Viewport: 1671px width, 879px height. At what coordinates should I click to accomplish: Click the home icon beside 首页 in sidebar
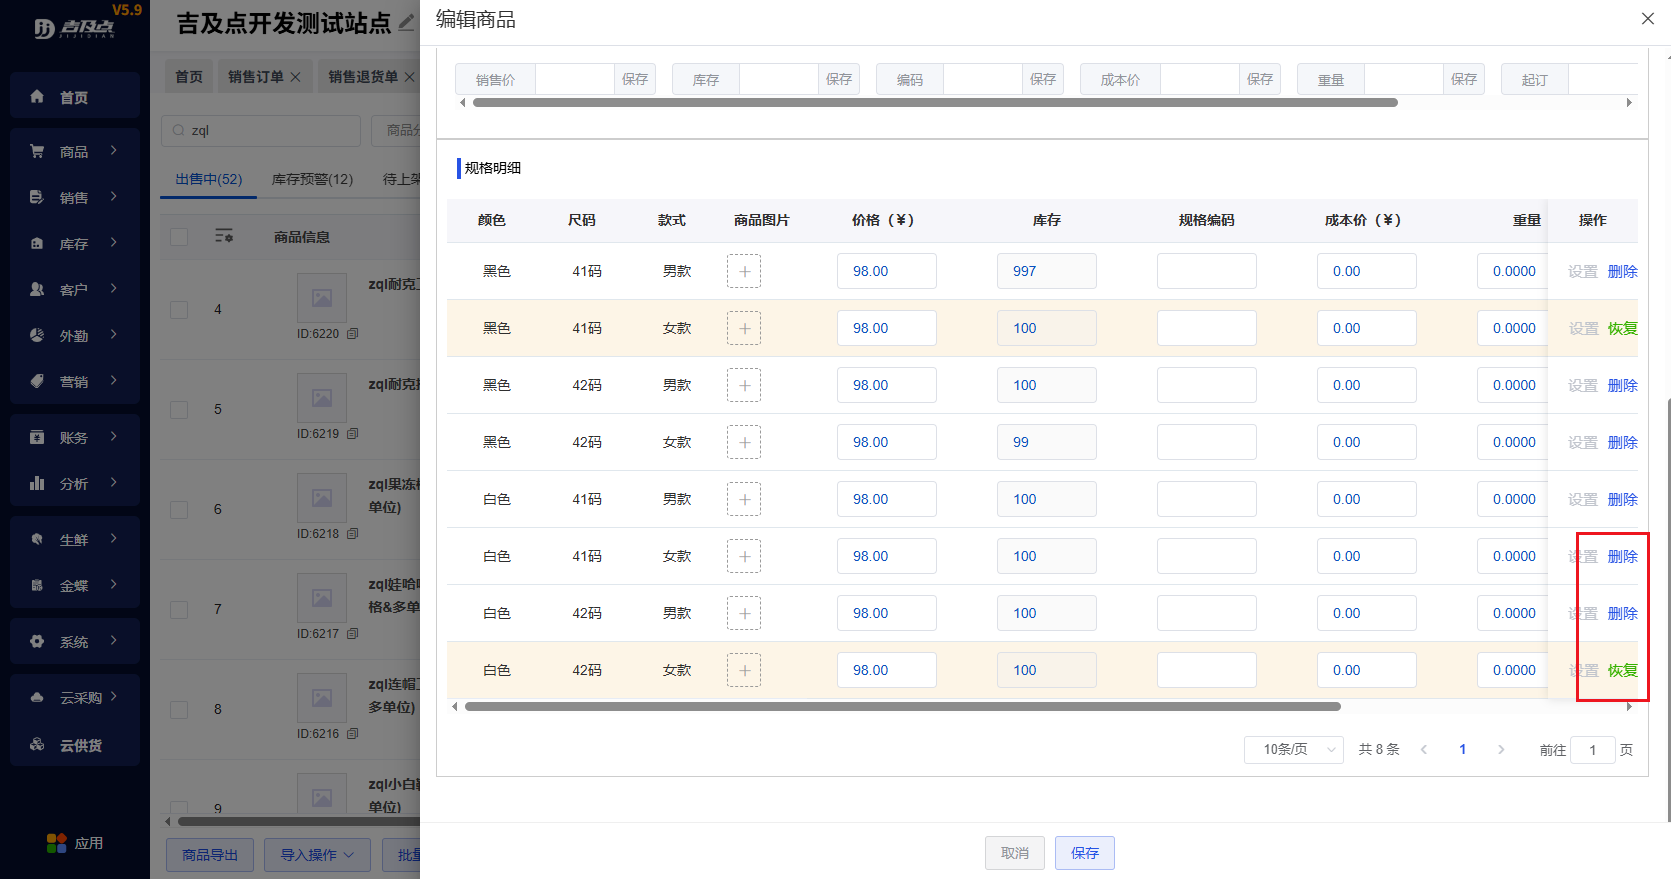[x=37, y=97]
